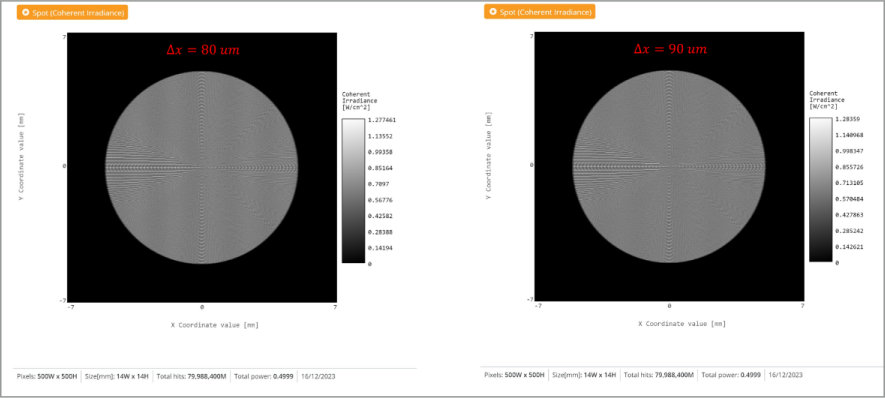Click the circle icon on right Spot button

493,11
